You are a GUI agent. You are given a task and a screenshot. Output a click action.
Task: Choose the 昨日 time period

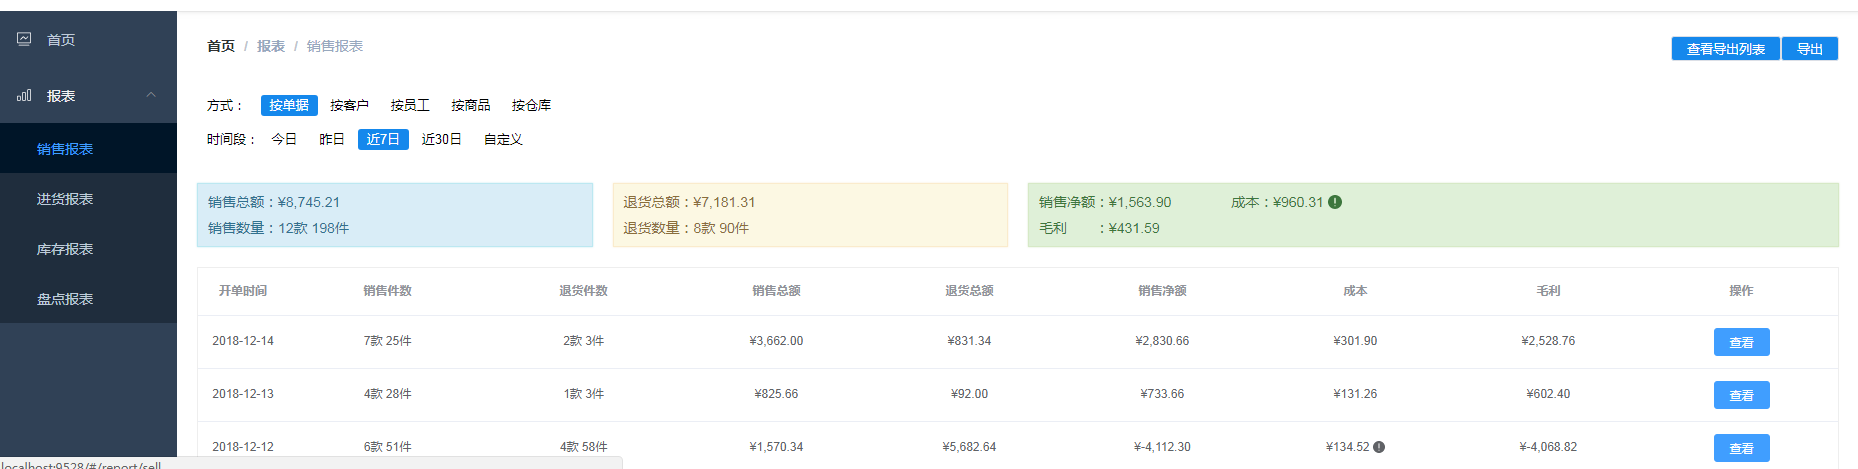(332, 139)
